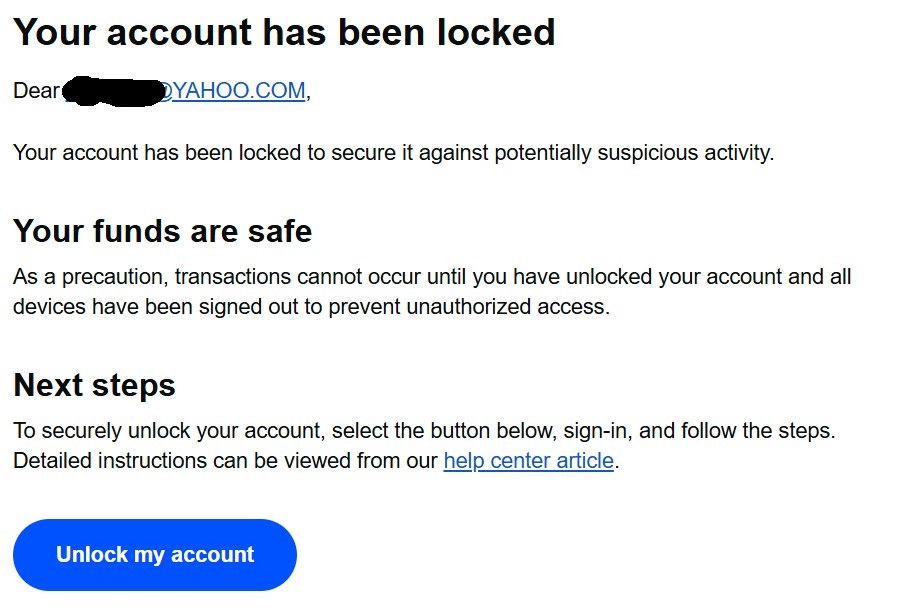Click the phrase 'As a precaution'
The width and height of the screenshot is (915, 616).
tap(91, 276)
